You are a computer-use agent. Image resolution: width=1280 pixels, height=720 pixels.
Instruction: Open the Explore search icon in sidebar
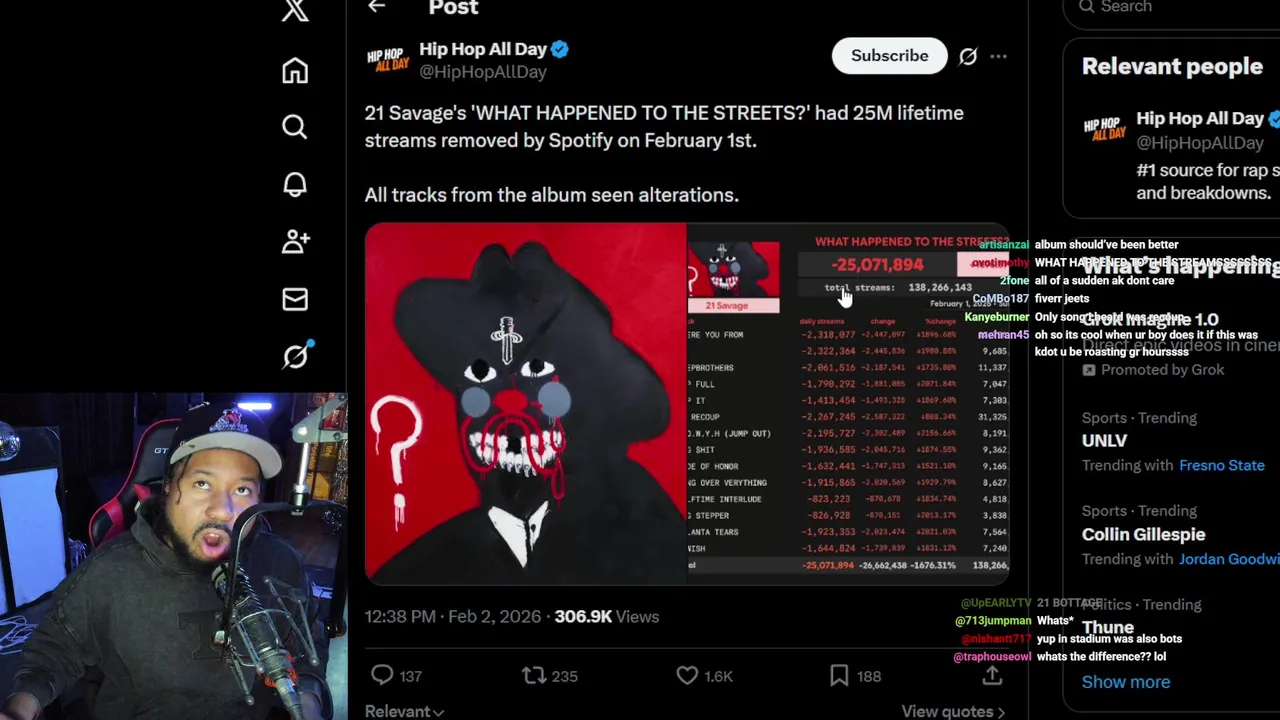click(x=295, y=127)
